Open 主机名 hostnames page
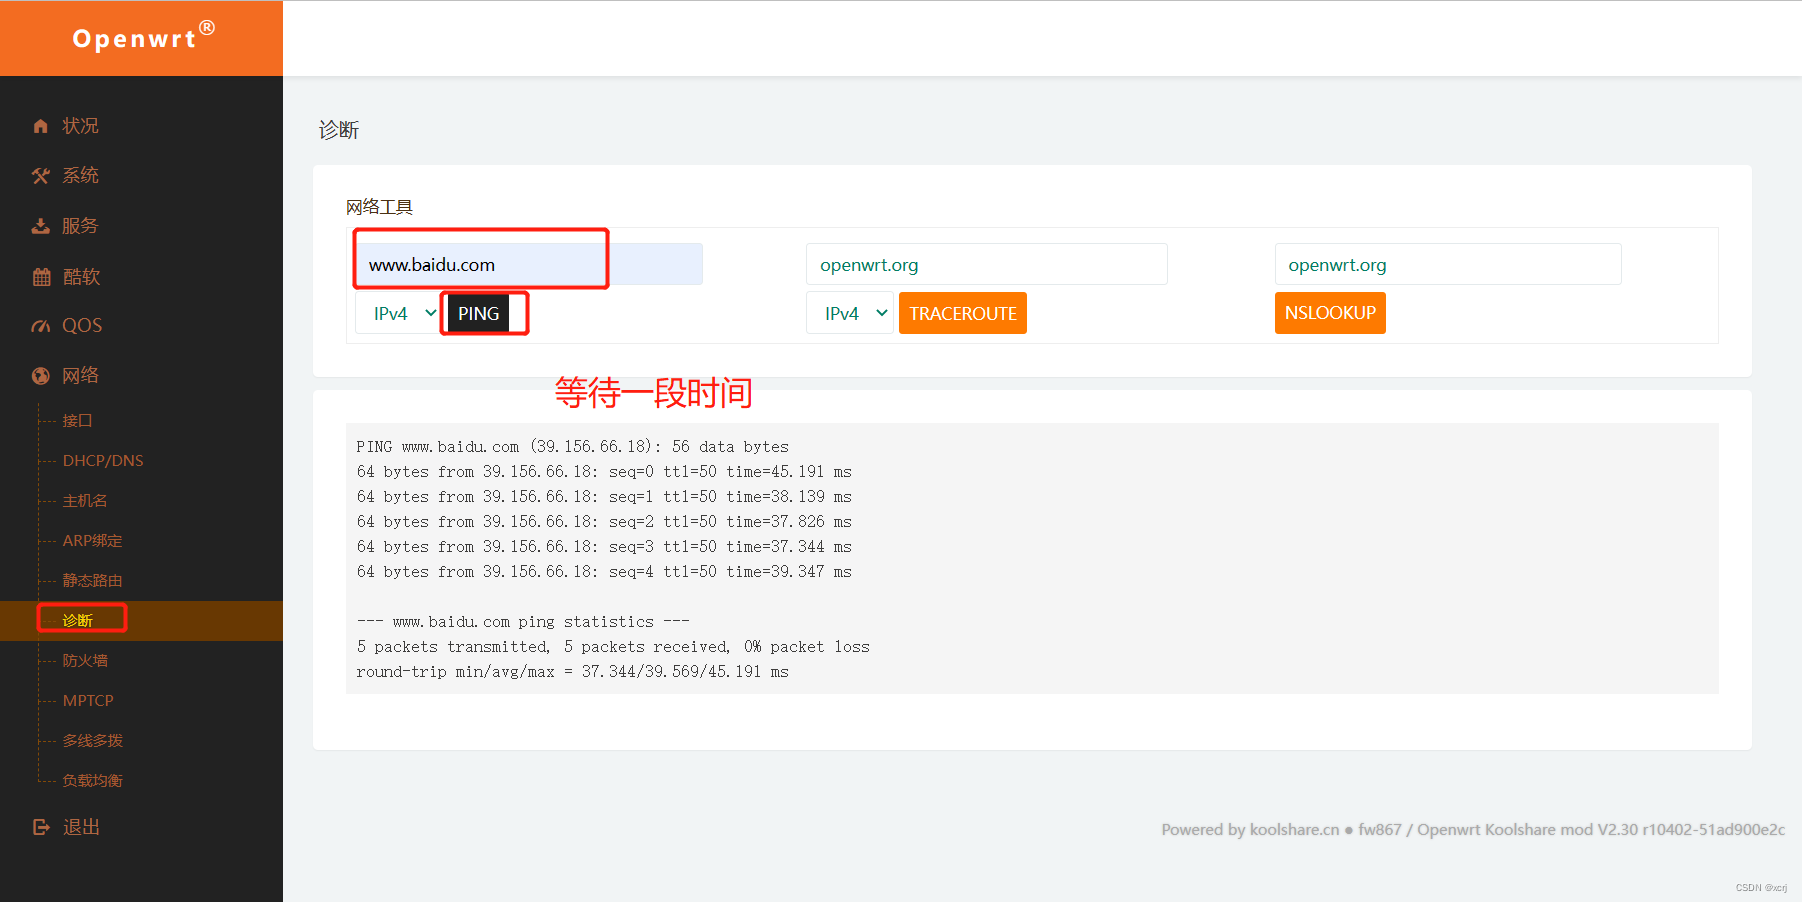1802x902 pixels. (x=85, y=501)
